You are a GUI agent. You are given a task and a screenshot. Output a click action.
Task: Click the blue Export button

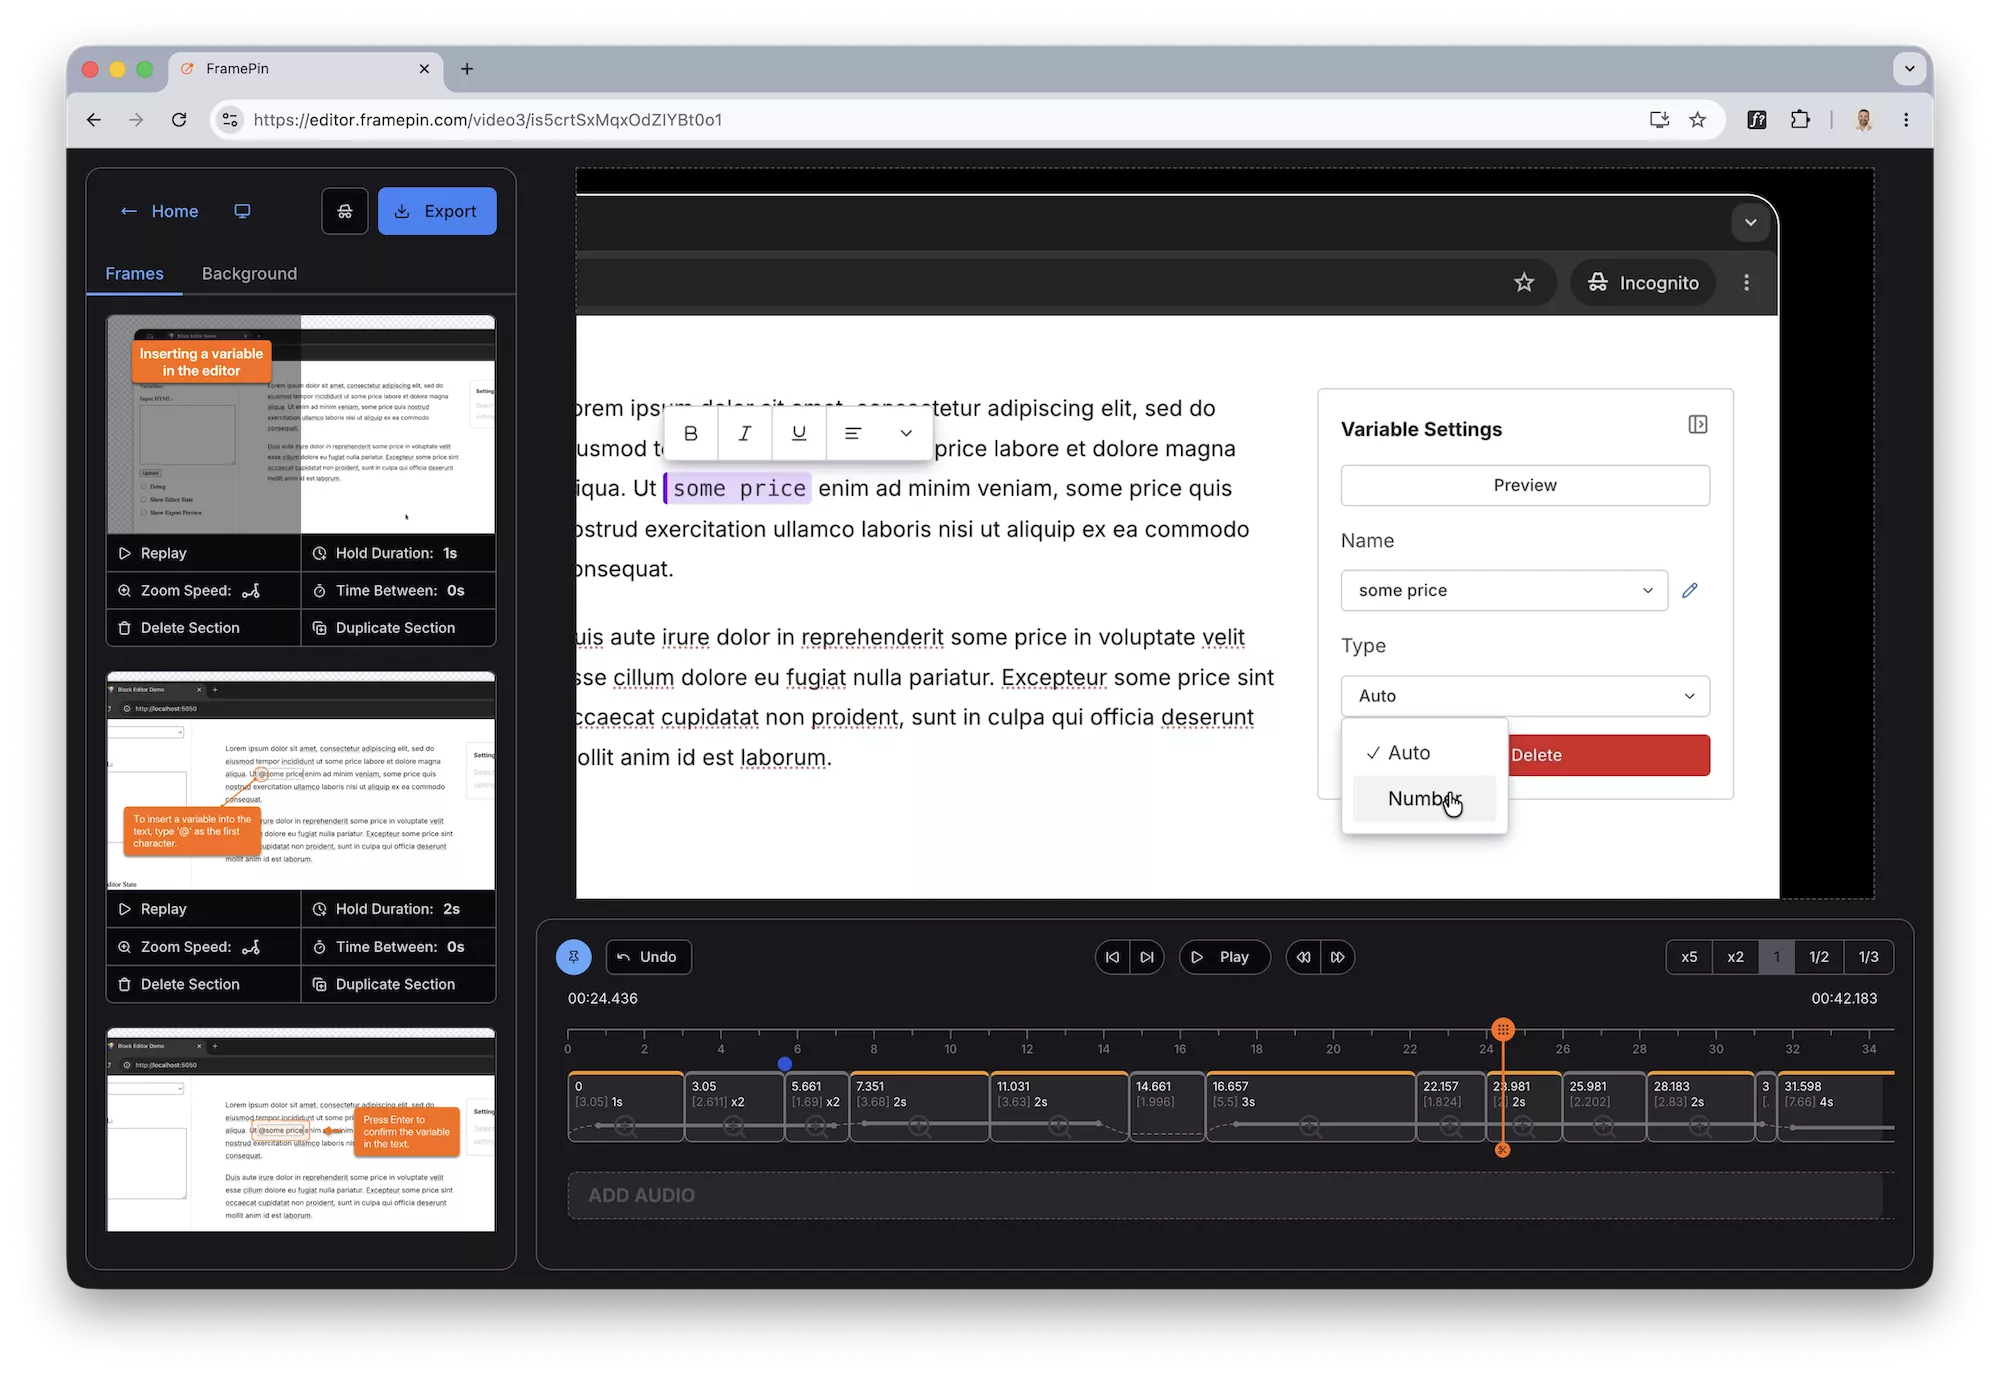437,211
